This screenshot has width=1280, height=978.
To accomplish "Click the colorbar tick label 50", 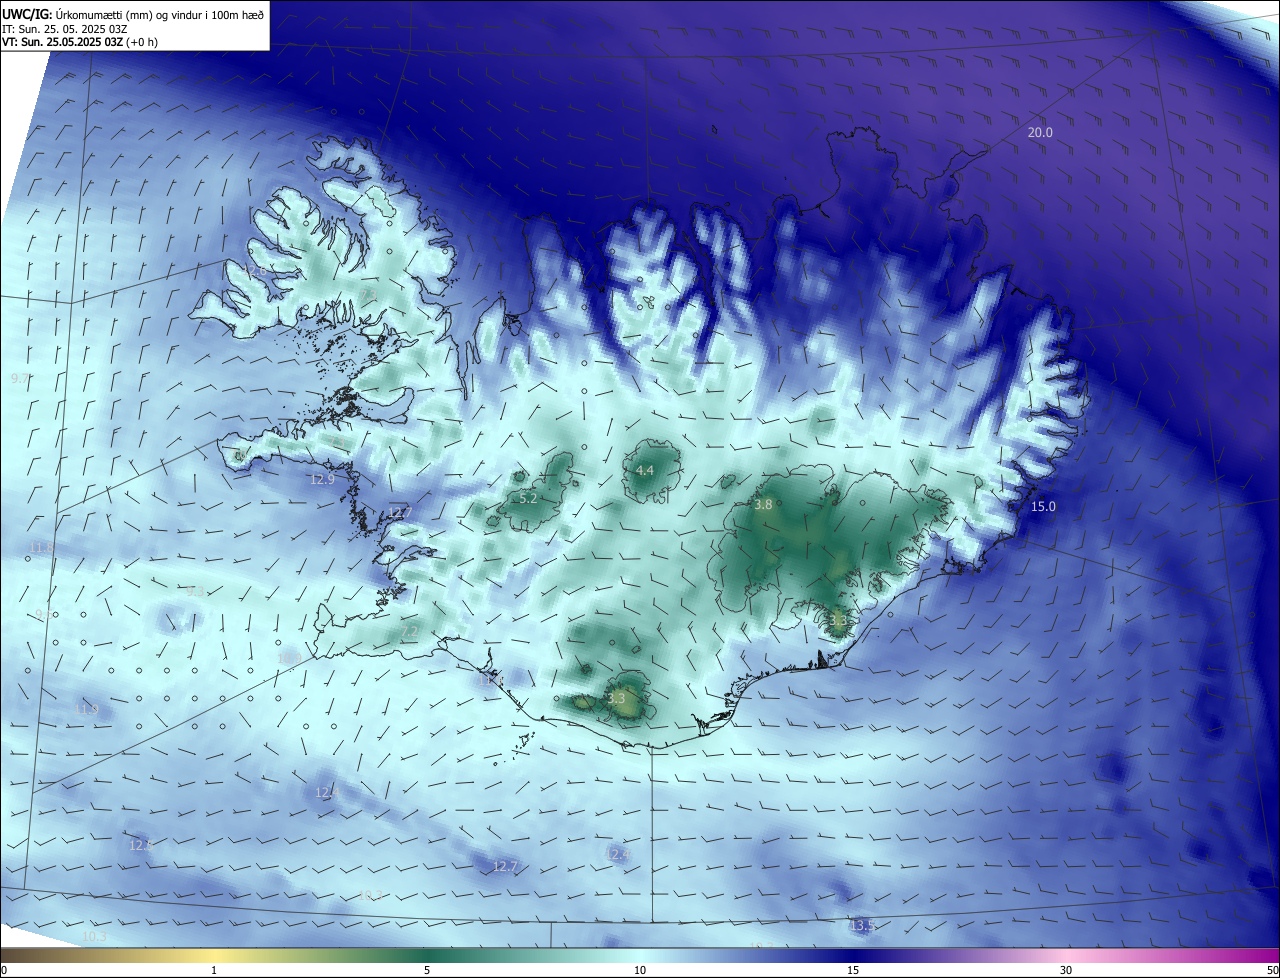I will pyautogui.click(x=1272, y=970).
